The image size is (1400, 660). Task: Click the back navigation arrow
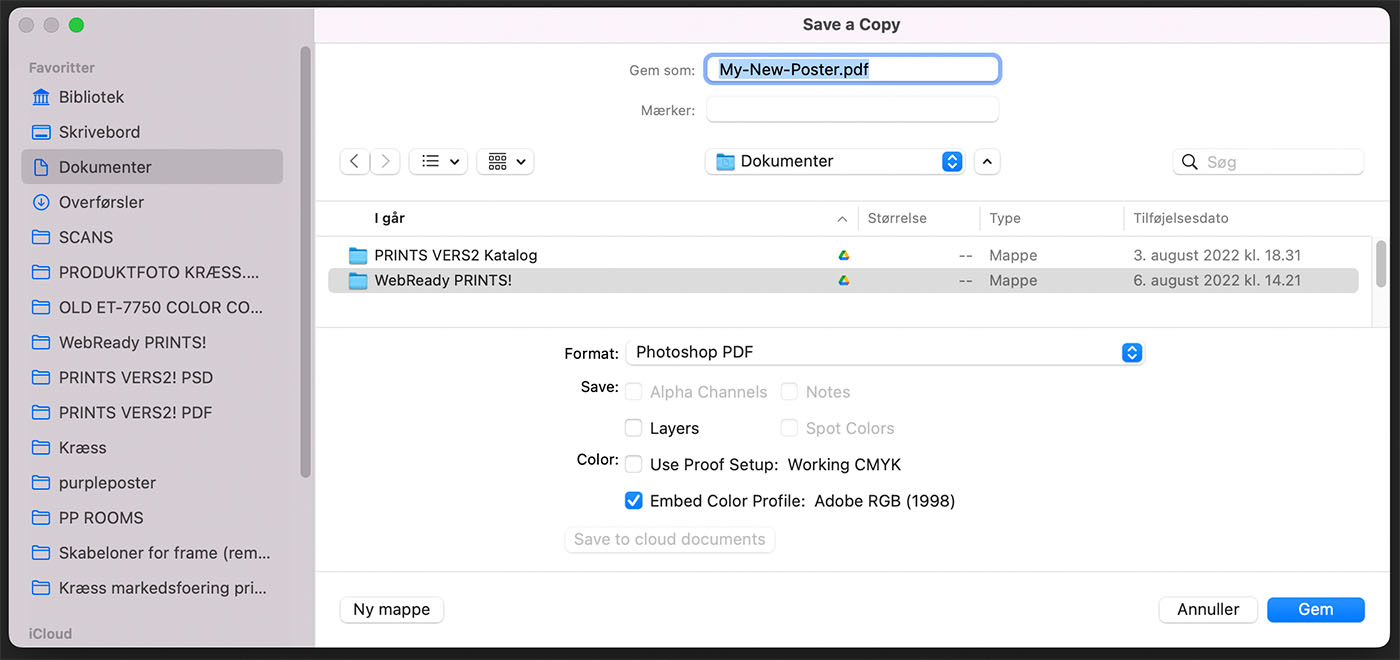(355, 161)
